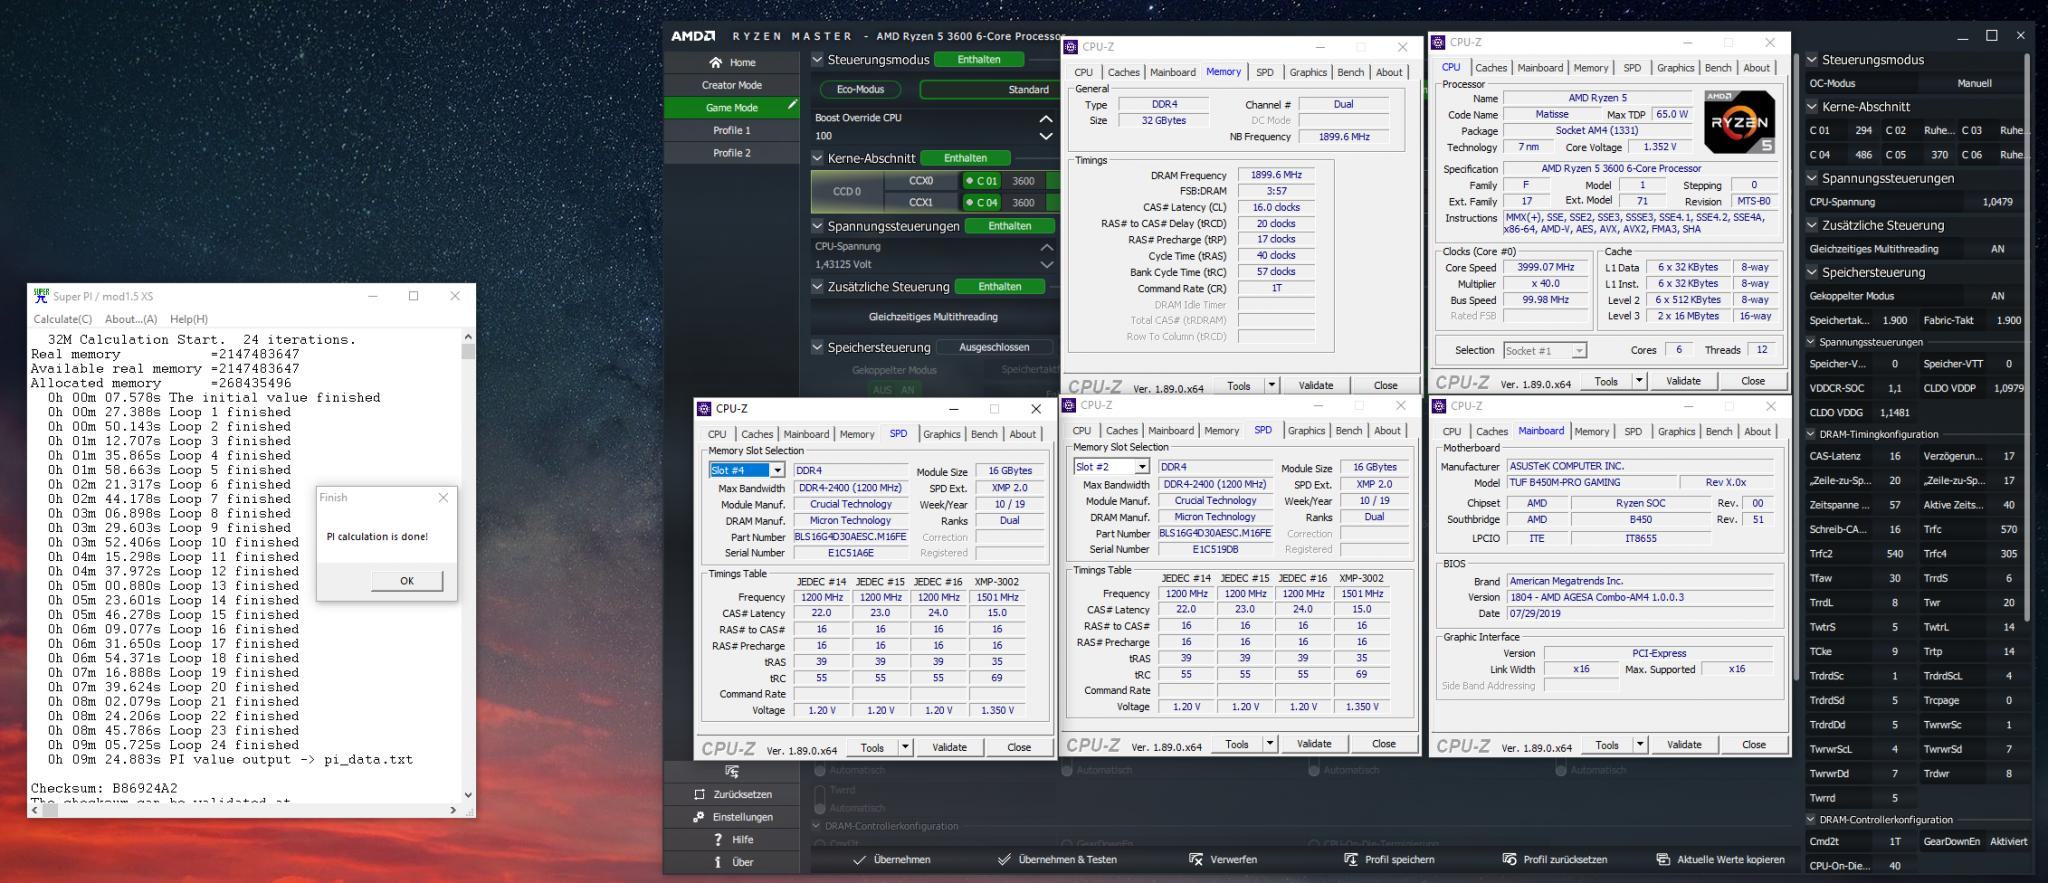The height and width of the screenshot is (883, 2048).
Task: Collapse DRAM-Controllerkonfiguration in right panel
Action: pyautogui.click(x=1811, y=819)
